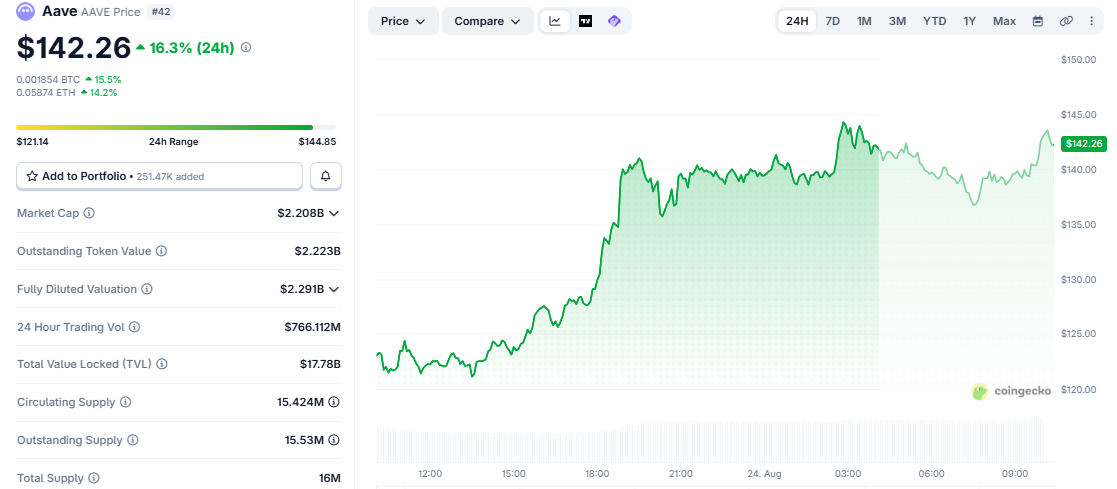
Task: Click info icon beside Circulating Supply label
Action: [125, 402]
